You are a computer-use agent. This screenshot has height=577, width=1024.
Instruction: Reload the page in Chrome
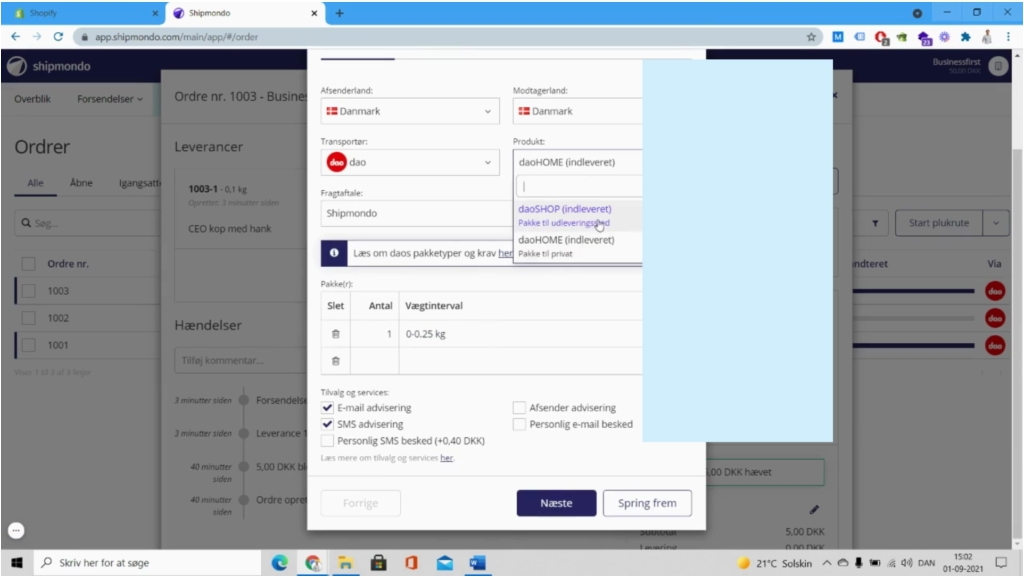pos(58,37)
